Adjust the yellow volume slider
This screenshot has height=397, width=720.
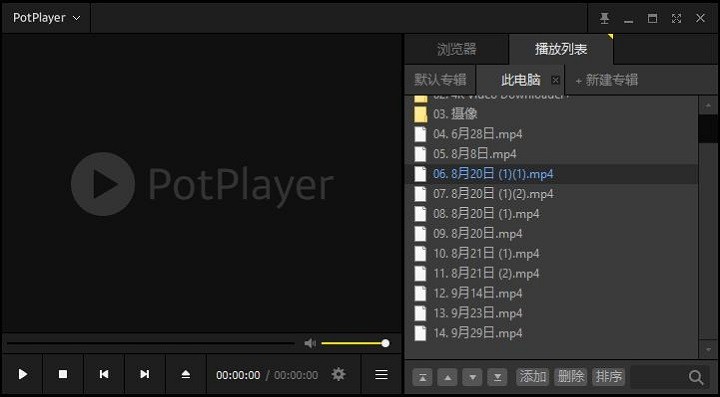[355, 343]
